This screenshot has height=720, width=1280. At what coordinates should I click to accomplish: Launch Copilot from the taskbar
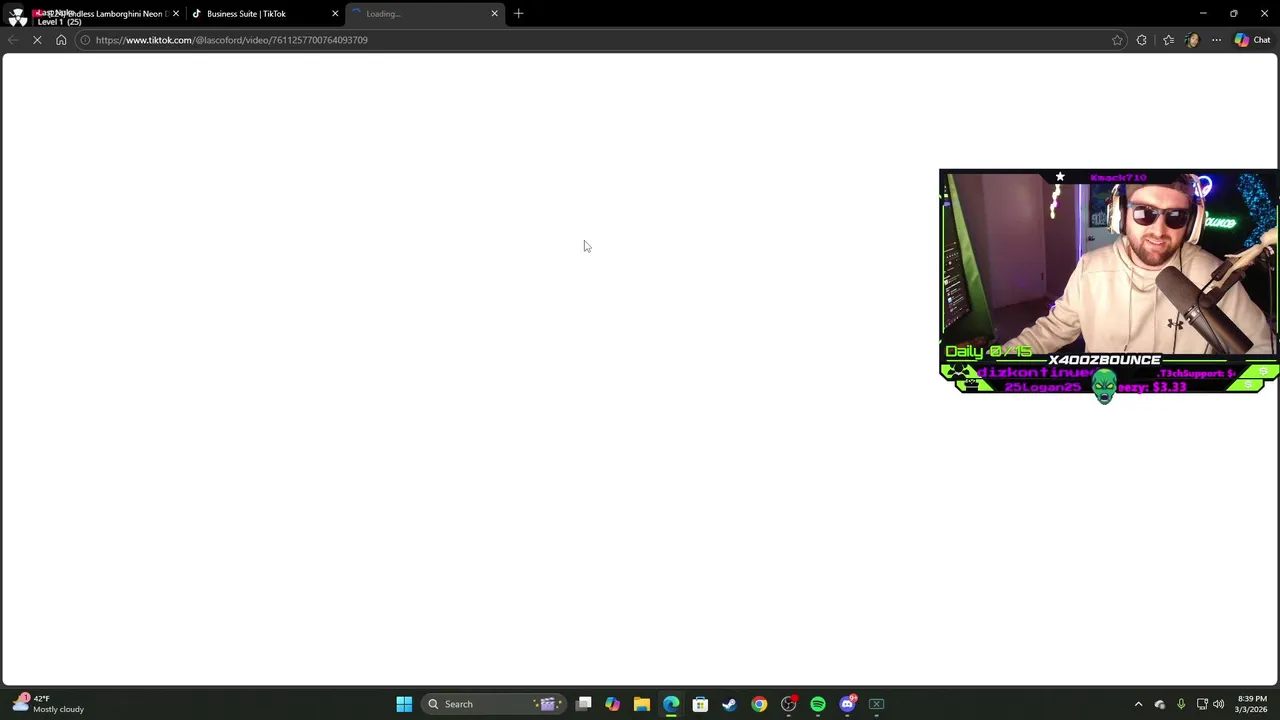612,704
